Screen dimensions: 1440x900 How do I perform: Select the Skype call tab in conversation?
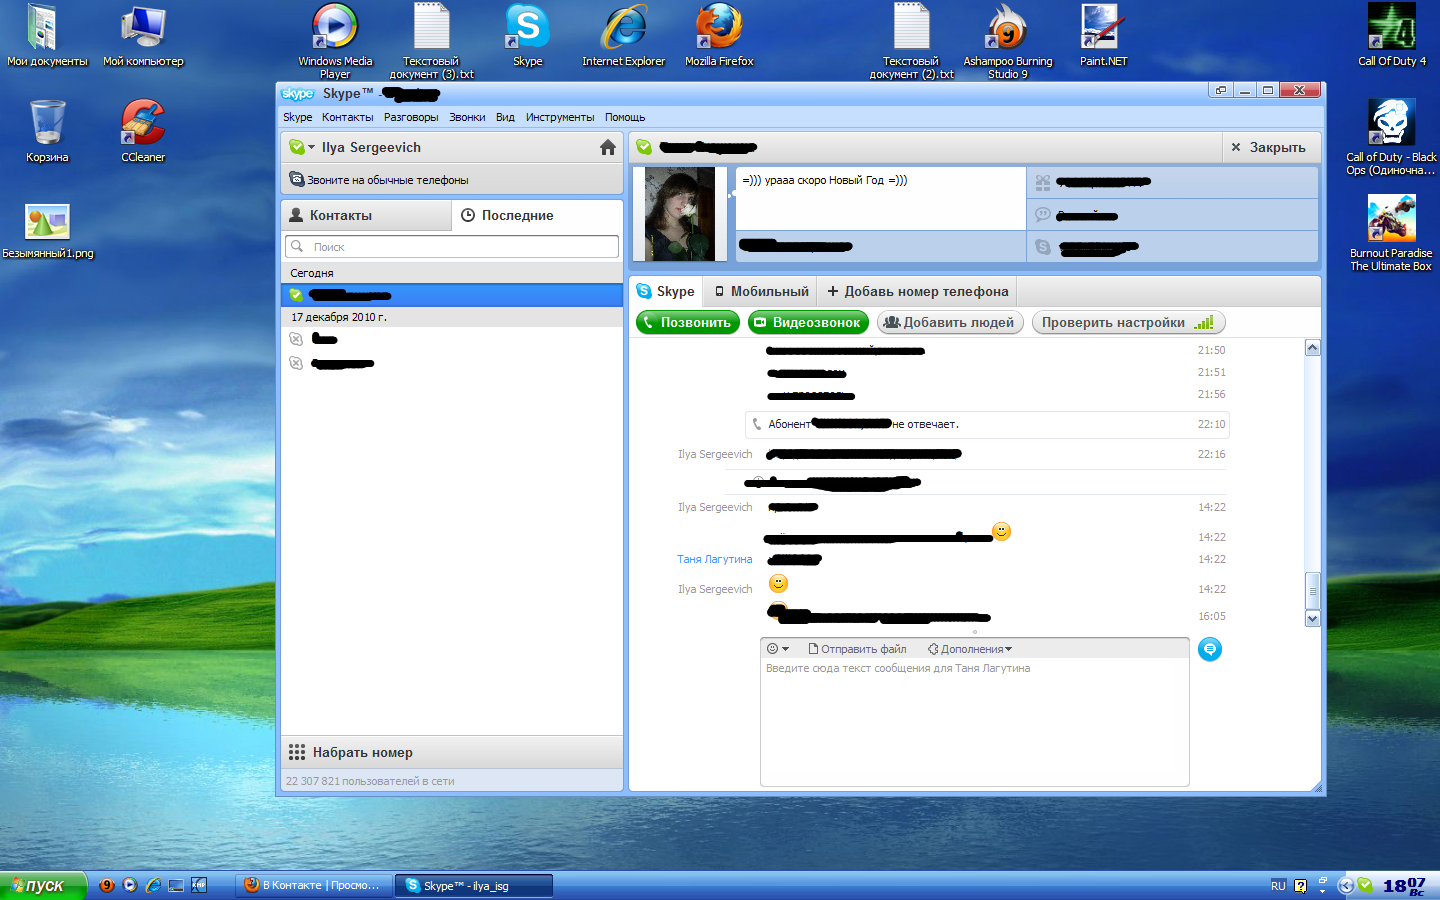tap(666, 291)
